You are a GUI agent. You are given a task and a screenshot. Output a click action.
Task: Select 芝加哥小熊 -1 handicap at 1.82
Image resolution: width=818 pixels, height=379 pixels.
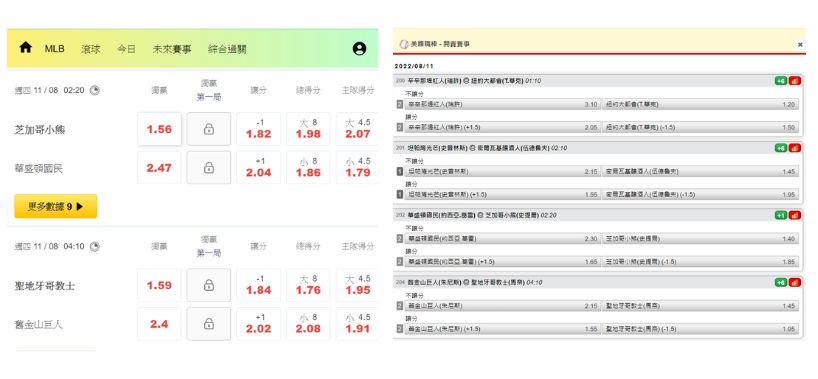pos(259,129)
